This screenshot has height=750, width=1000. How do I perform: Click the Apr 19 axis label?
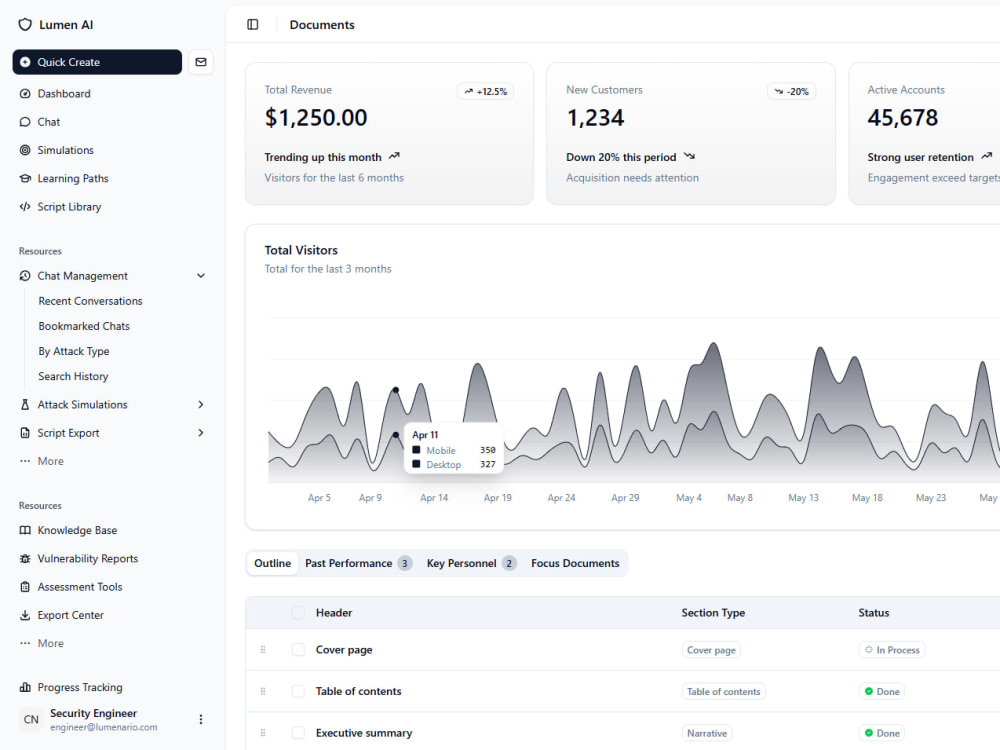(497, 498)
